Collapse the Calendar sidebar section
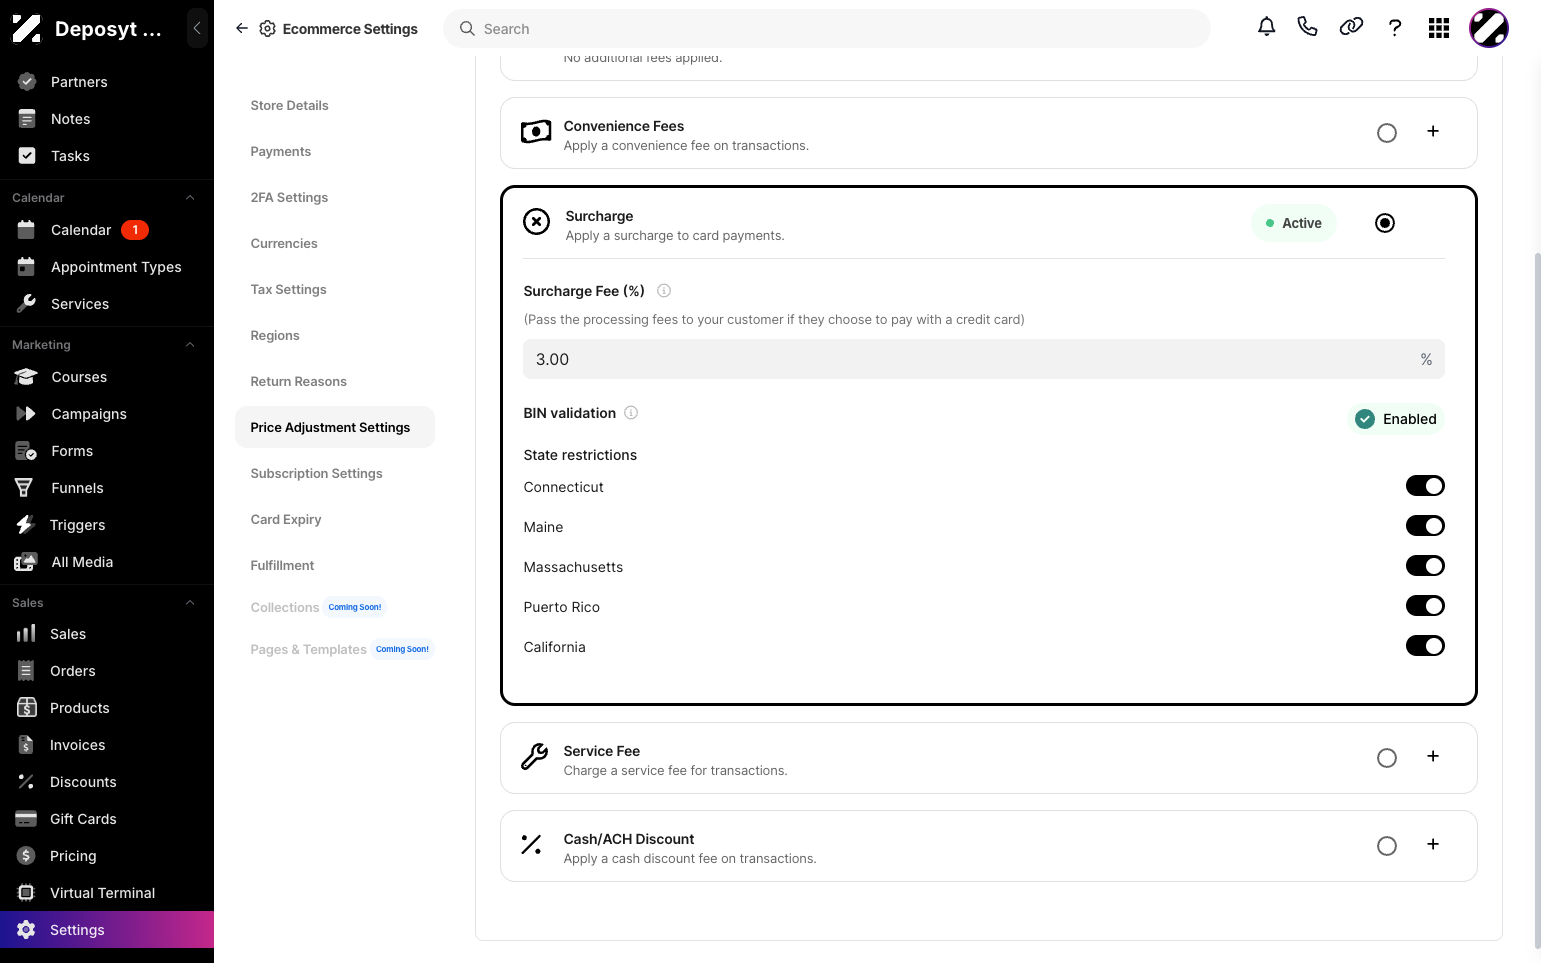The image size is (1541, 963). 190,198
